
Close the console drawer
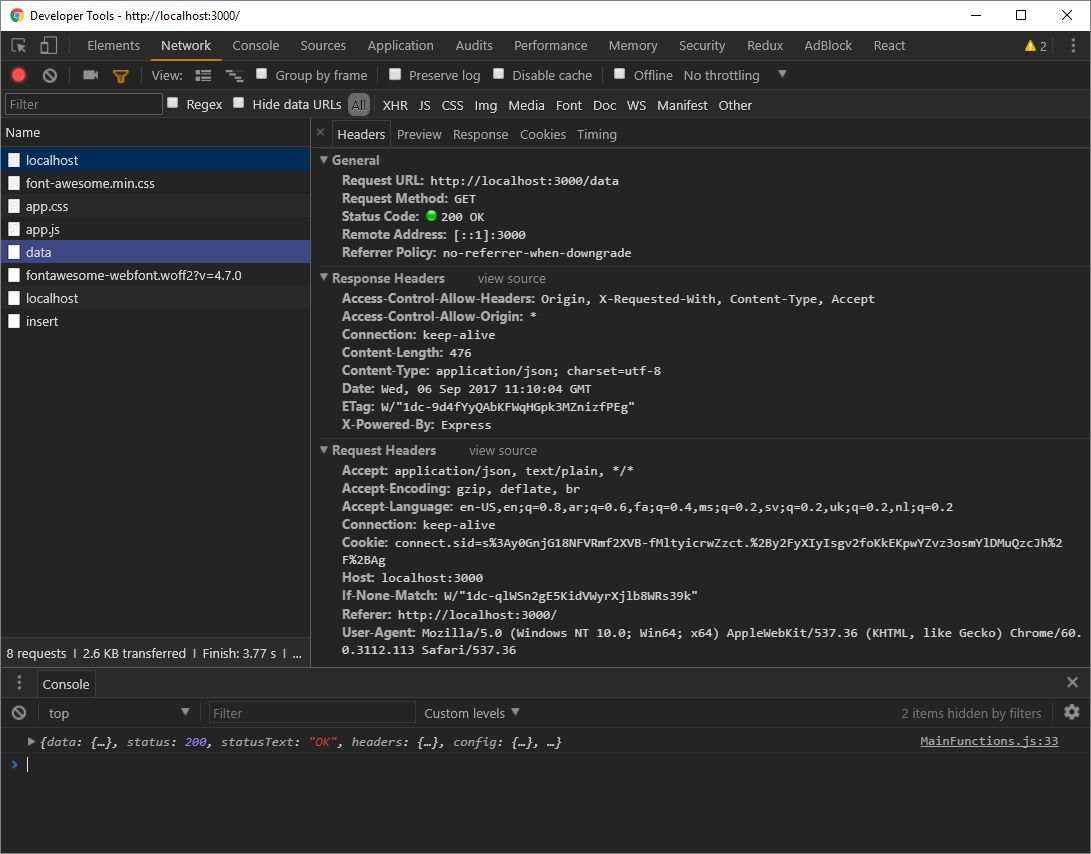1072,682
